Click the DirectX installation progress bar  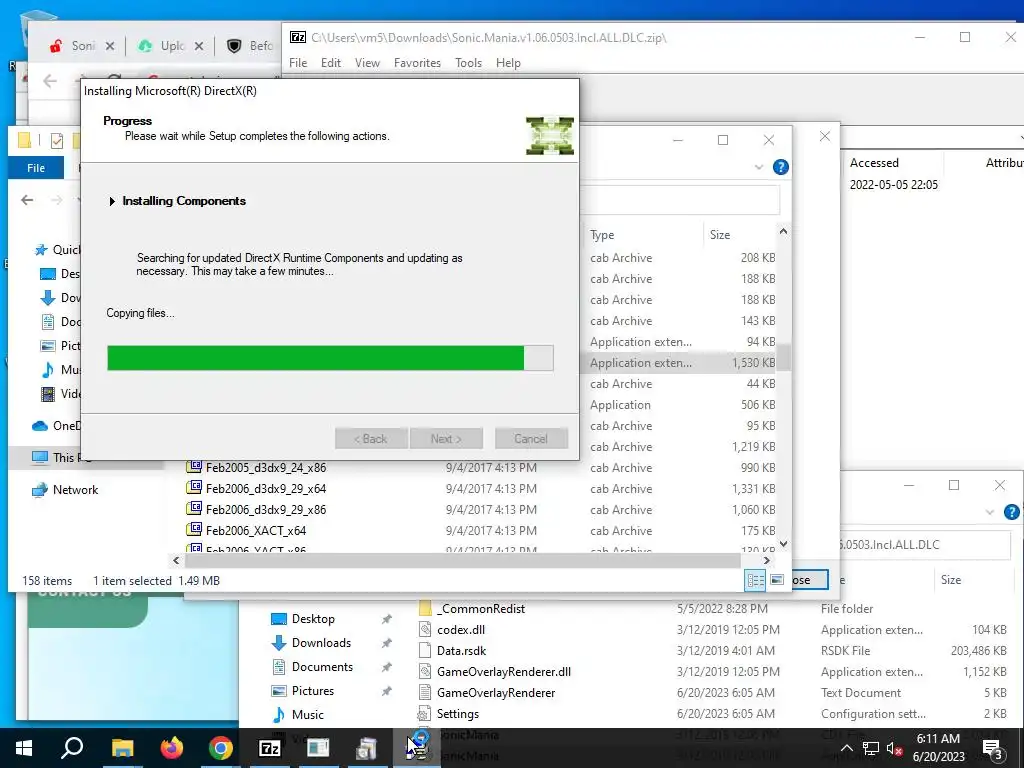[330, 358]
